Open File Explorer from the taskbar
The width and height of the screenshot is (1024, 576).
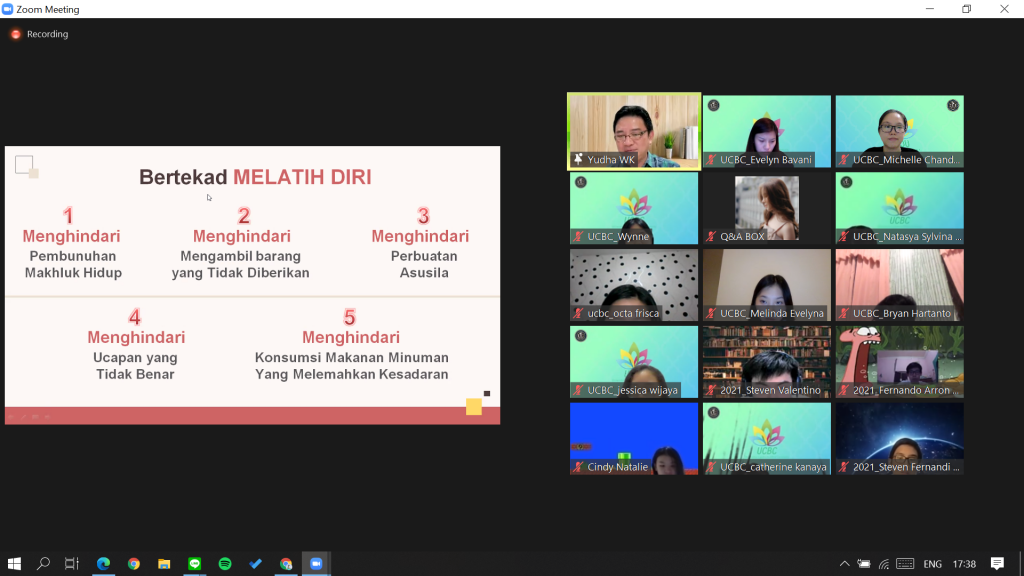[164, 564]
